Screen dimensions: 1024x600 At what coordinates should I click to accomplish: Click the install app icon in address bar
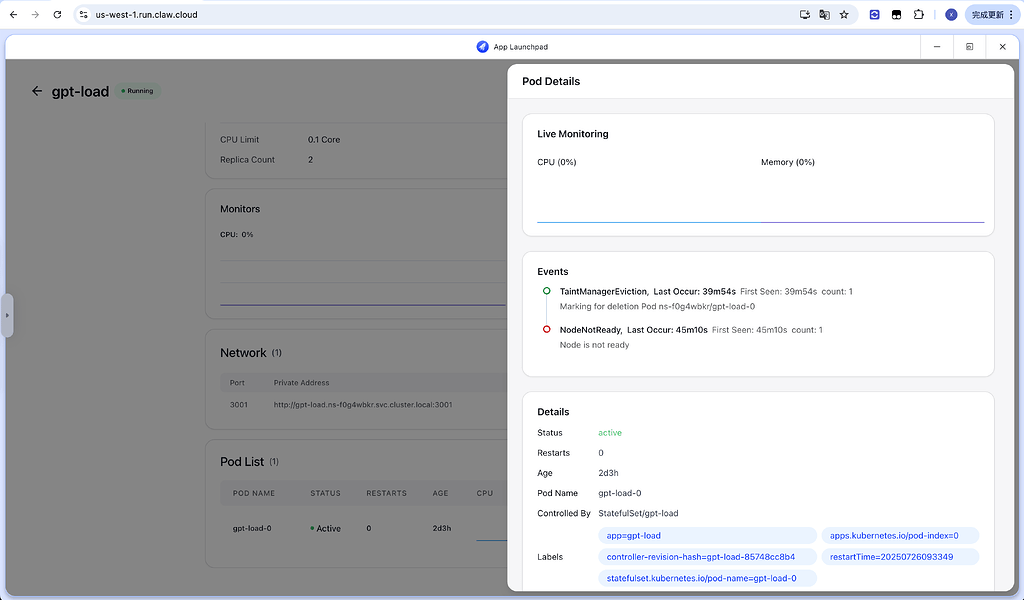(x=805, y=14)
